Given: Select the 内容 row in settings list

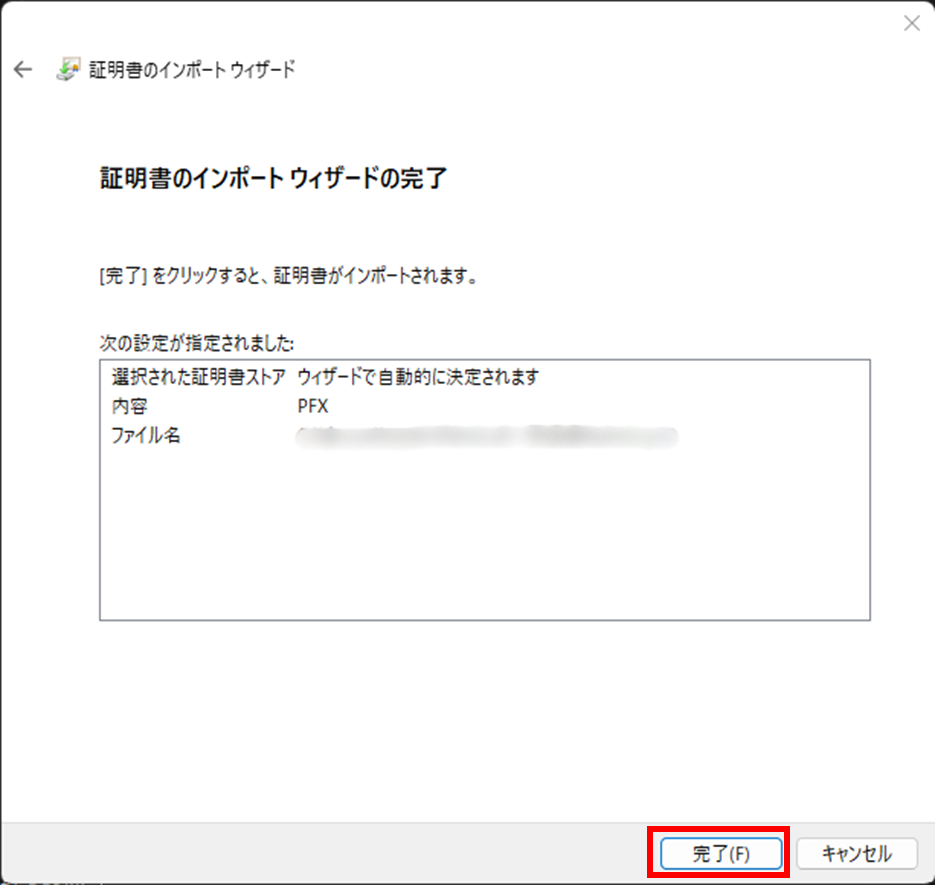Looking at the screenshot, I should tap(130, 406).
